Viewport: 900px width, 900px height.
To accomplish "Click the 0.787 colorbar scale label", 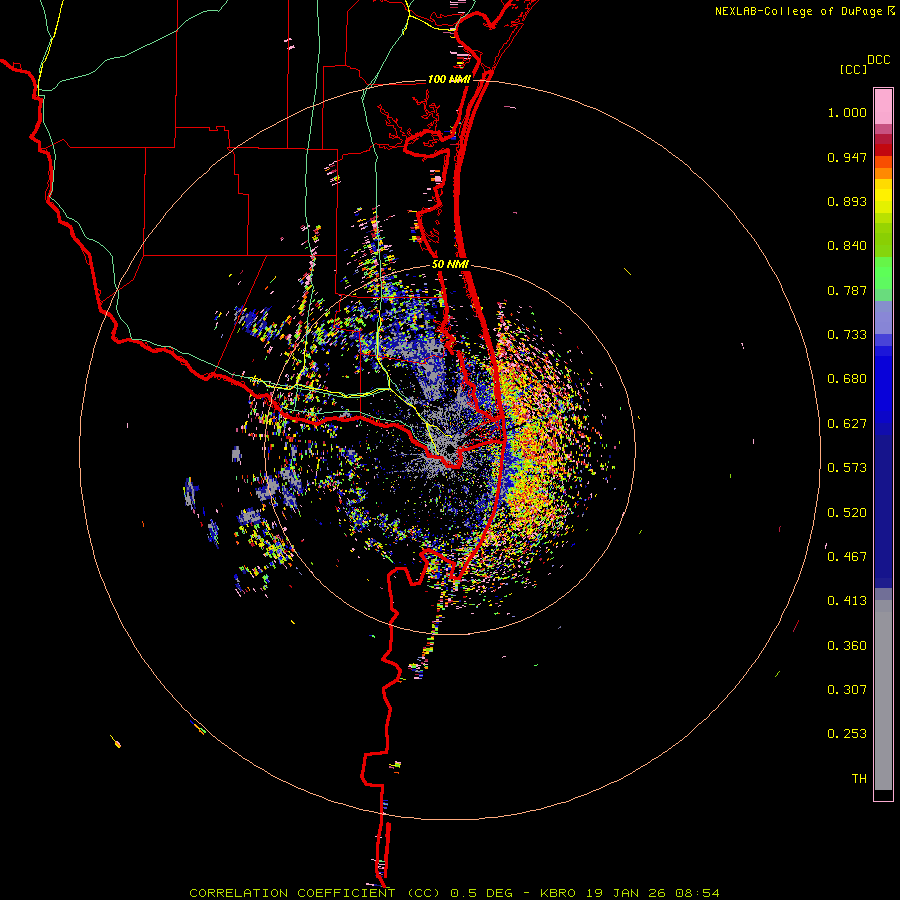I will [x=847, y=290].
